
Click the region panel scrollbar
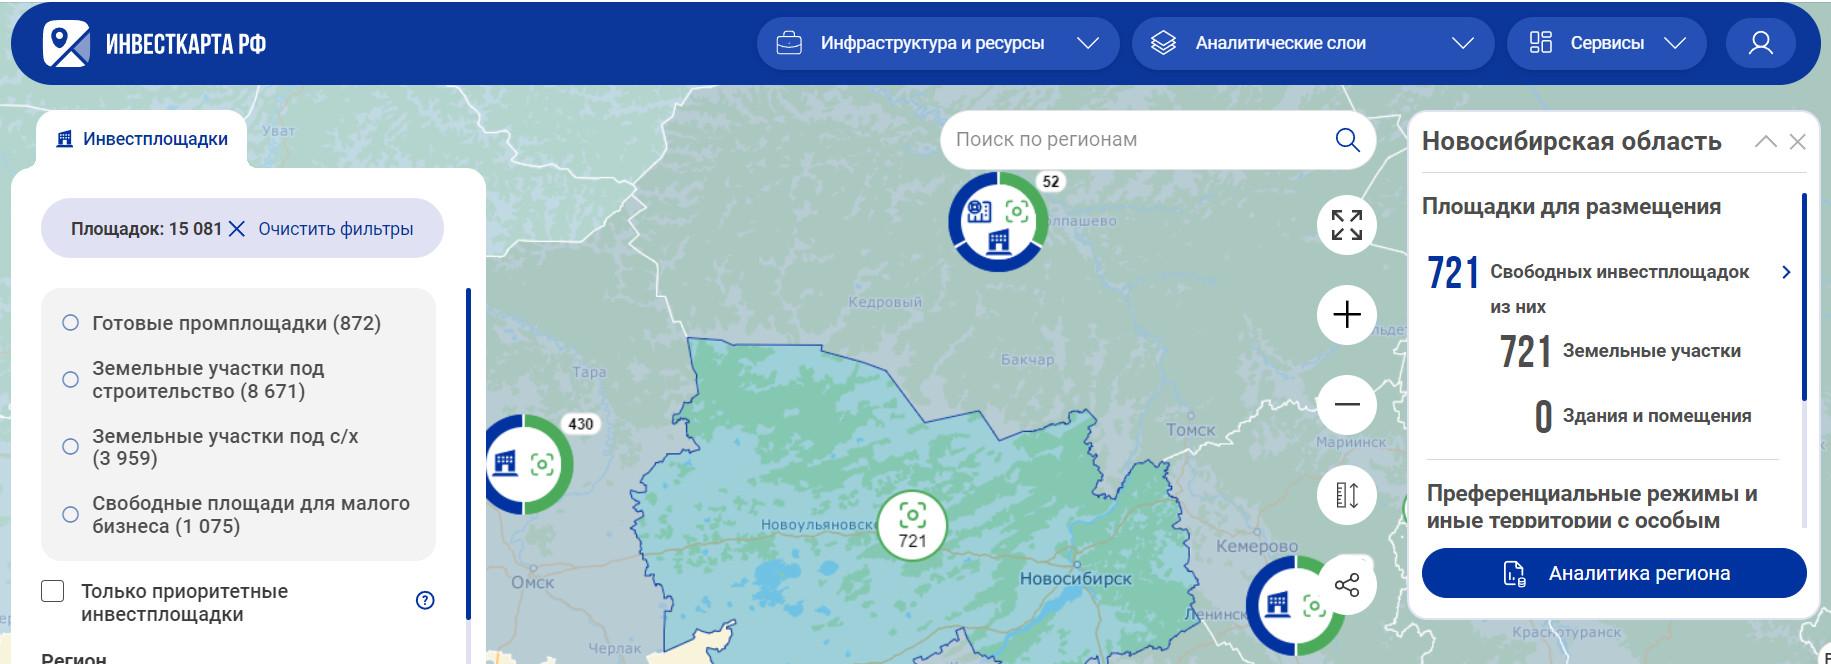coord(1804,297)
